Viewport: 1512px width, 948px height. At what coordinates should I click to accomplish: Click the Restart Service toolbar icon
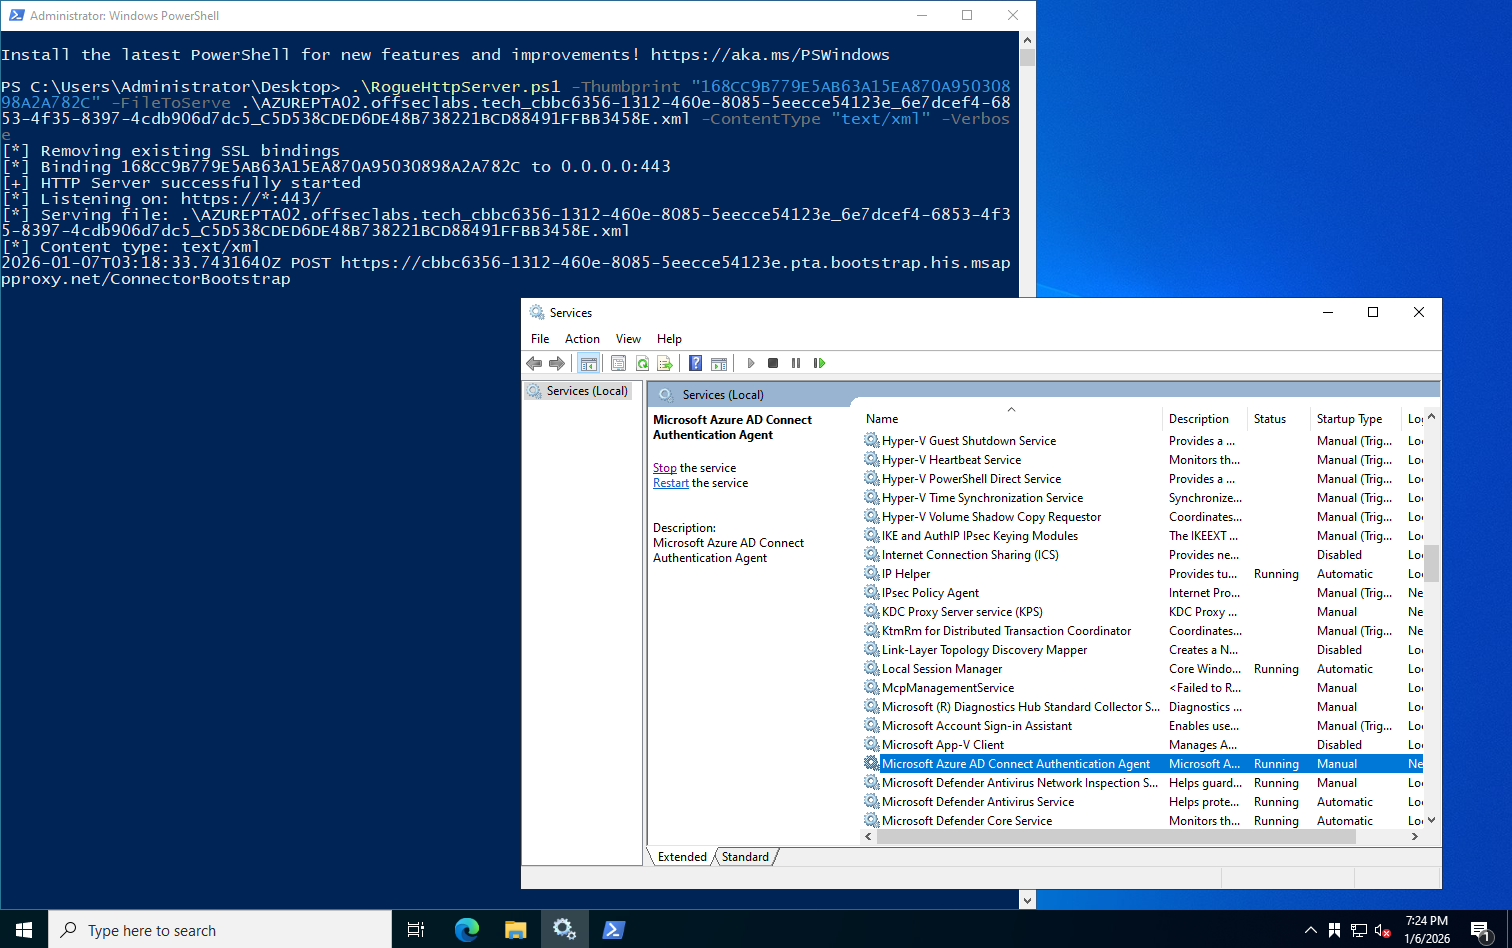coord(820,363)
